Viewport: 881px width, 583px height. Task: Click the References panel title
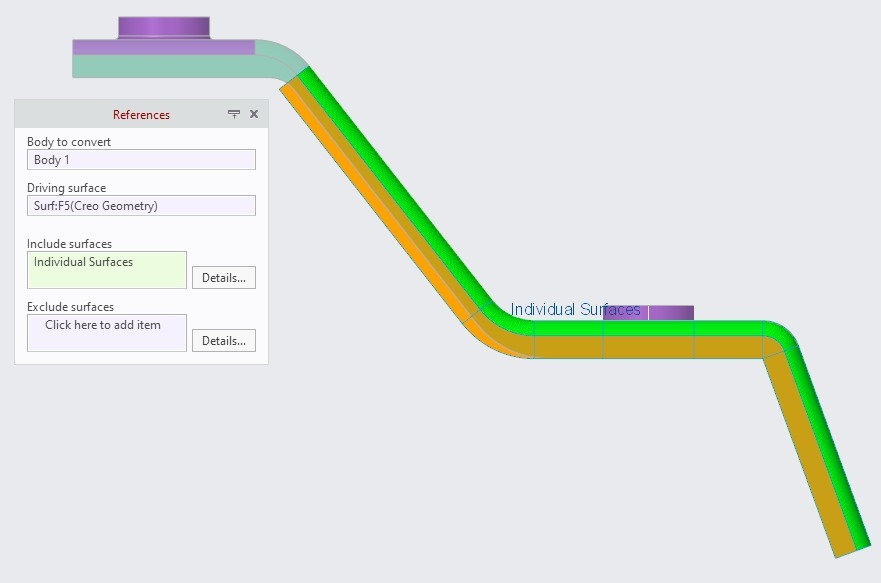[x=141, y=115]
